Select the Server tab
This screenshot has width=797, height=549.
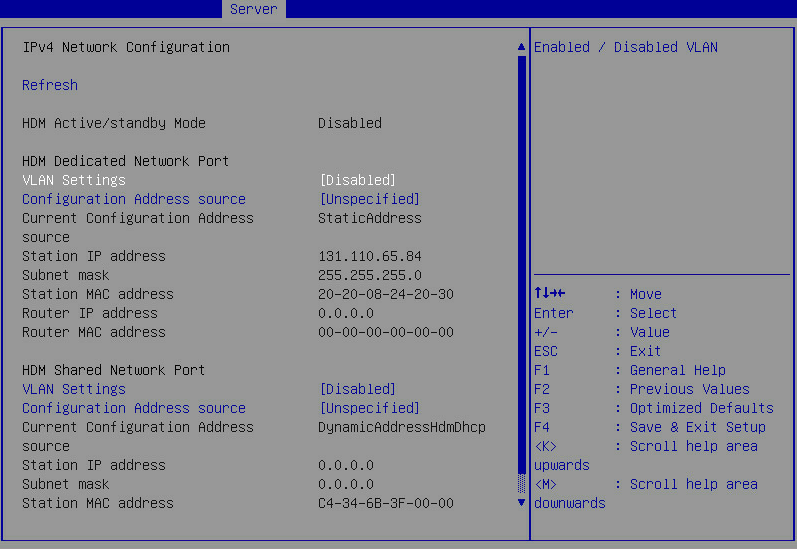click(254, 9)
